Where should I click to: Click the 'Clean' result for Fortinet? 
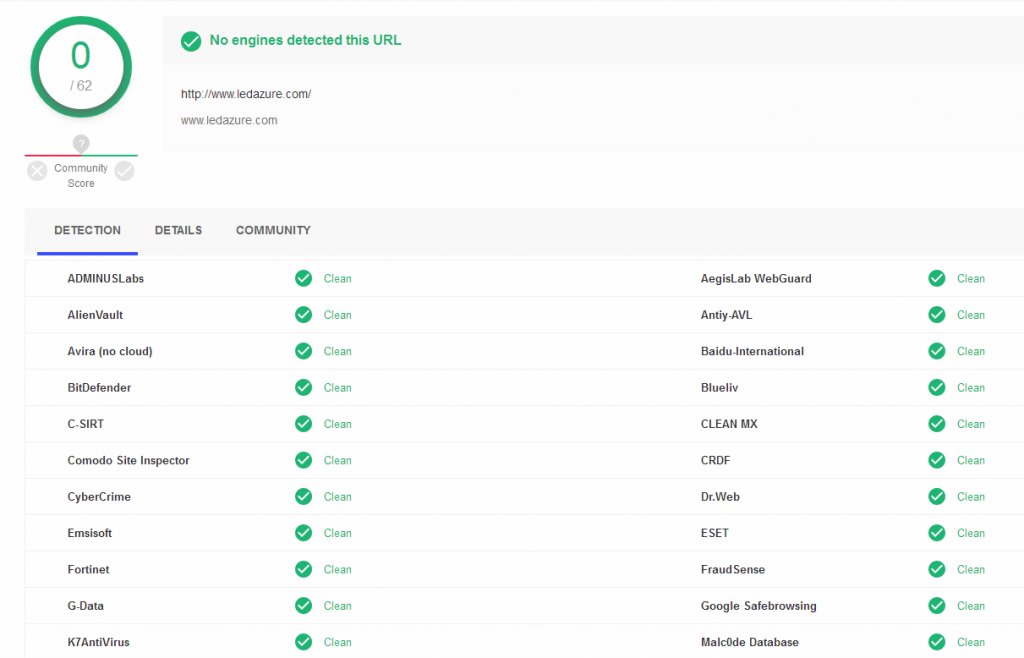pyautogui.click(x=338, y=569)
